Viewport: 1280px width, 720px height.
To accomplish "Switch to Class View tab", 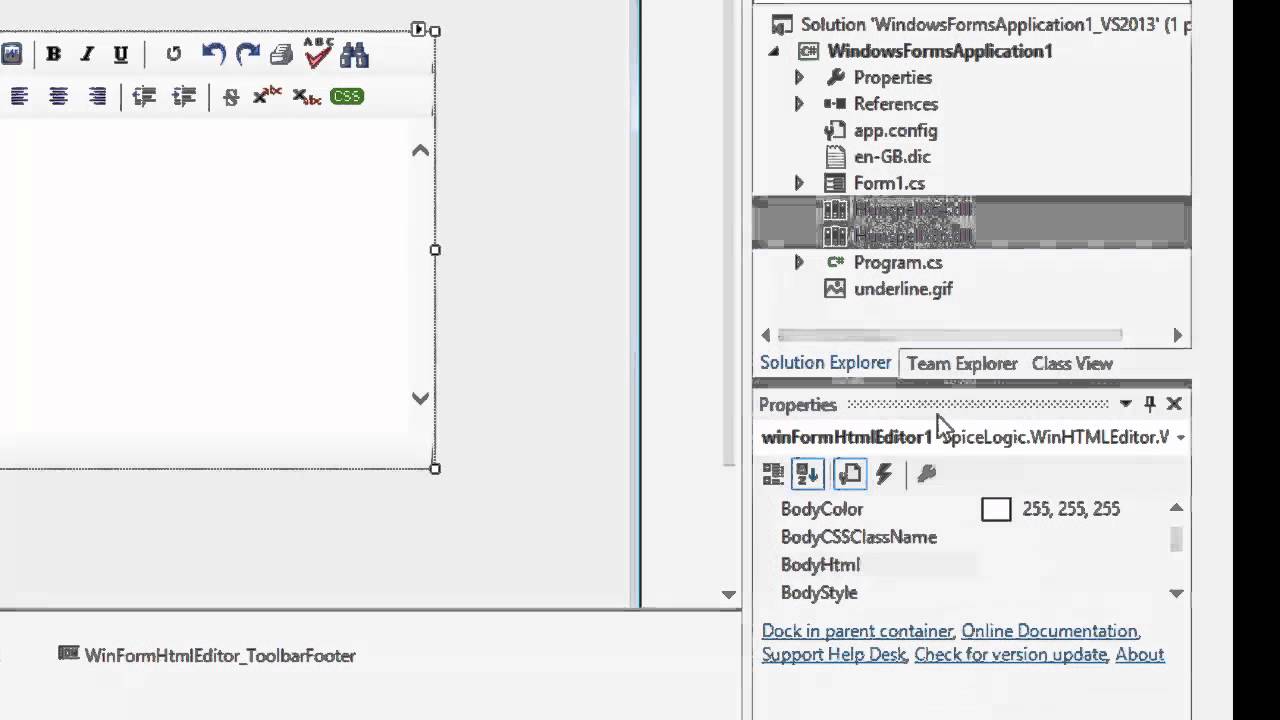I will click(x=1072, y=364).
